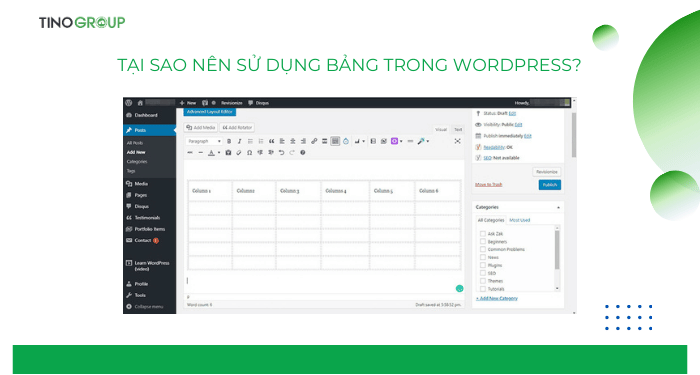Expand purple shortcode dropdown arrow
Screen dimensions: 700x375
(x=401, y=142)
